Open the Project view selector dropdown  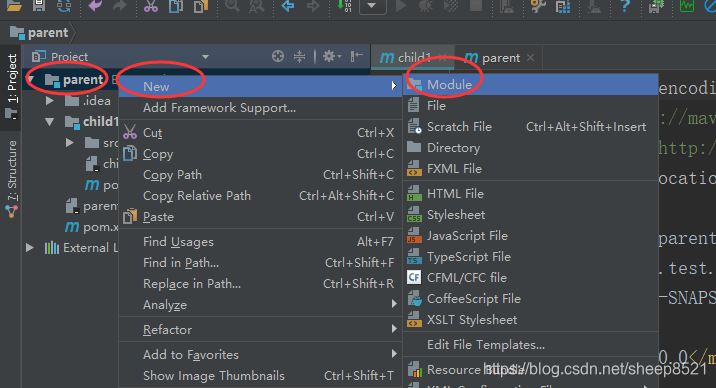205,57
